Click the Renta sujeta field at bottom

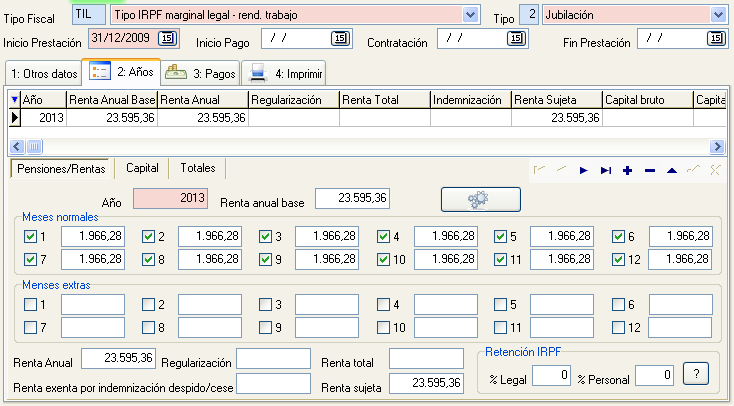pyautogui.click(x=426, y=384)
